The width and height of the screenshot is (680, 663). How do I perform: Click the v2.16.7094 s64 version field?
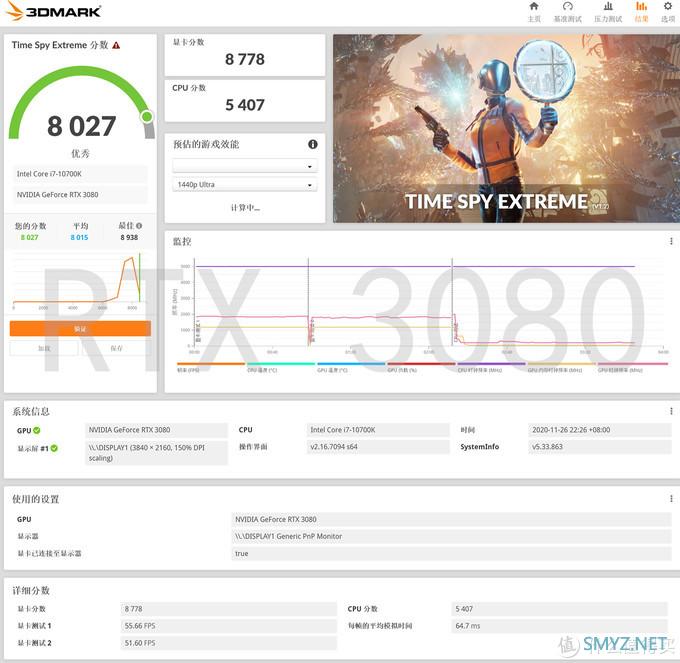(x=378, y=447)
